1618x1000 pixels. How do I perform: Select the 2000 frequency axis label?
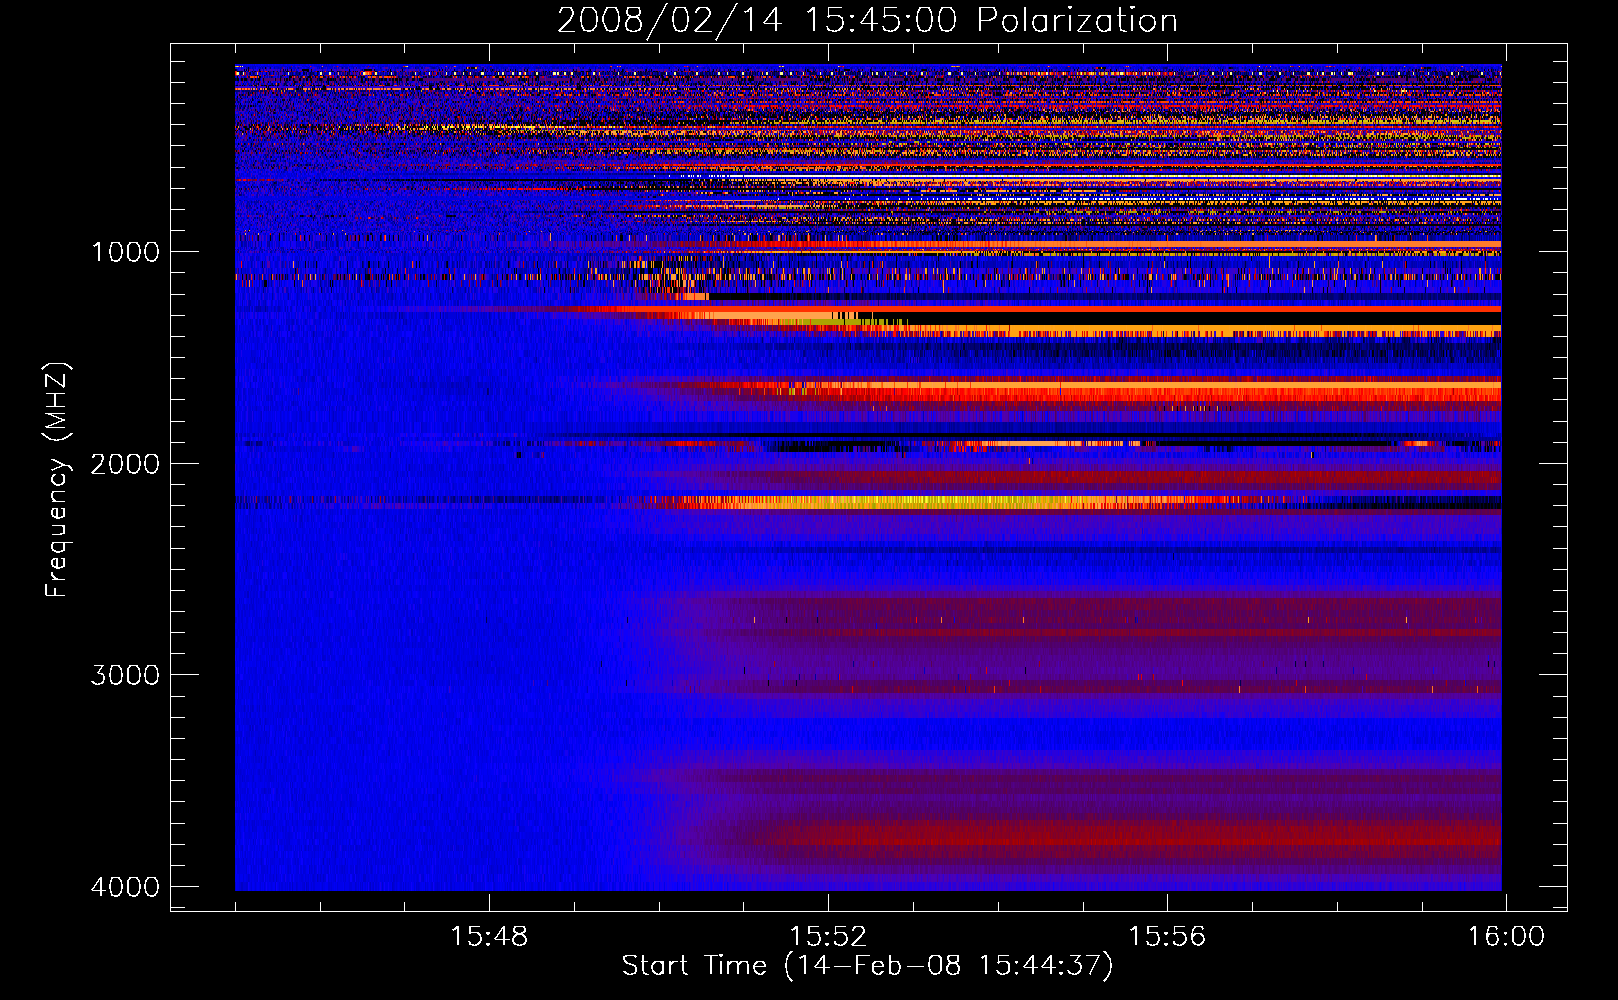125,464
